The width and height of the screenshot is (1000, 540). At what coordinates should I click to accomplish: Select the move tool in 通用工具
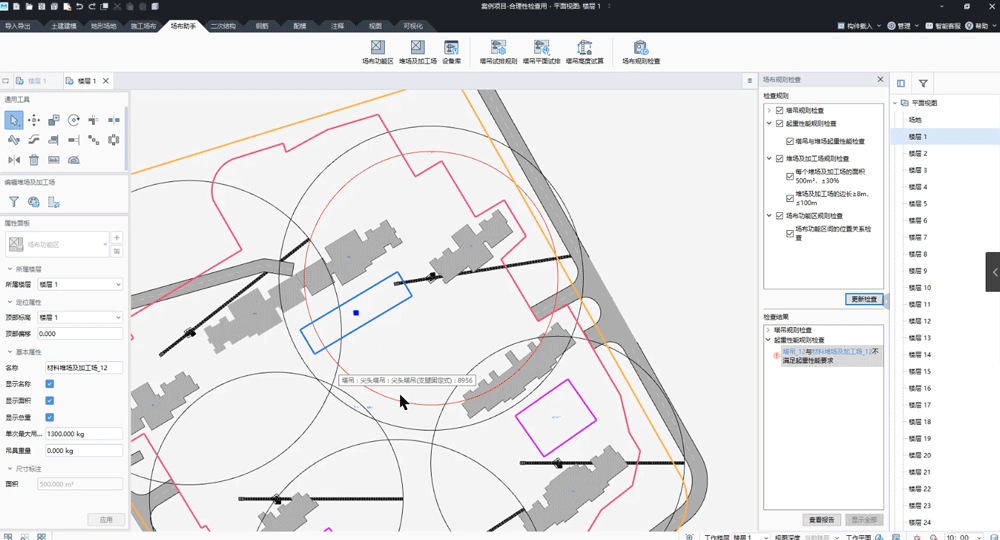click(34, 120)
